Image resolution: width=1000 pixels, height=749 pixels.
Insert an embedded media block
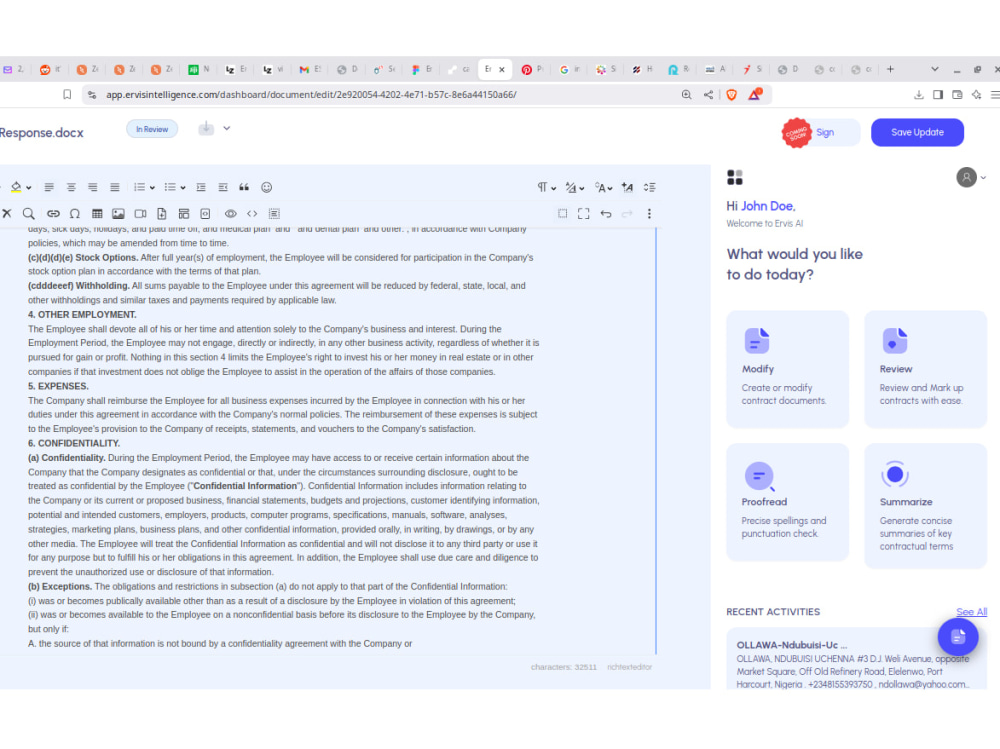(x=205, y=214)
